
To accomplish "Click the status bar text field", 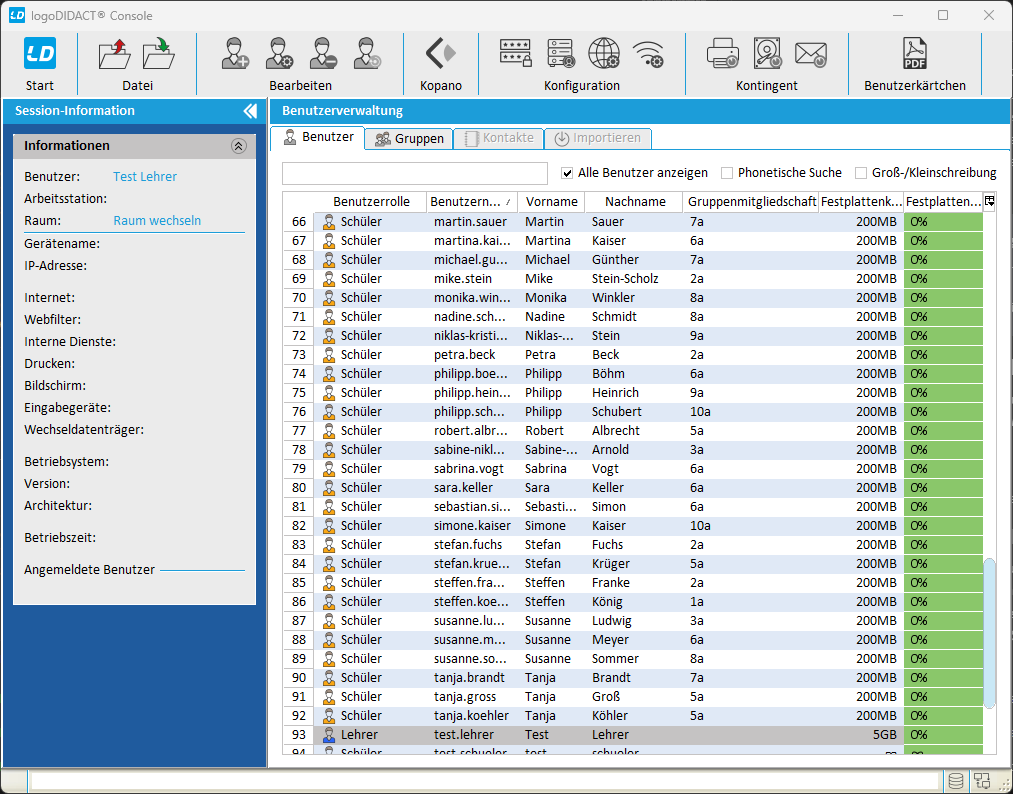I will tap(485, 780).
